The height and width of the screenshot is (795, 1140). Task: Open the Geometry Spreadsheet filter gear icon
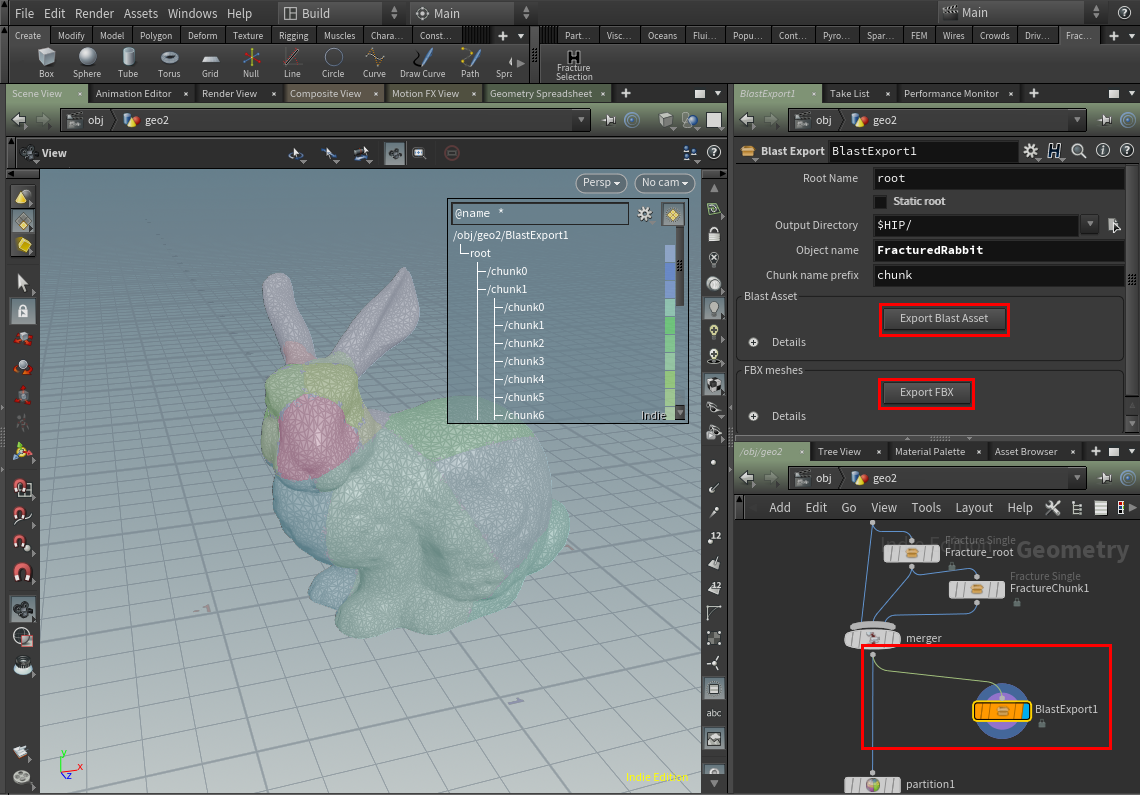click(x=645, y=213)
